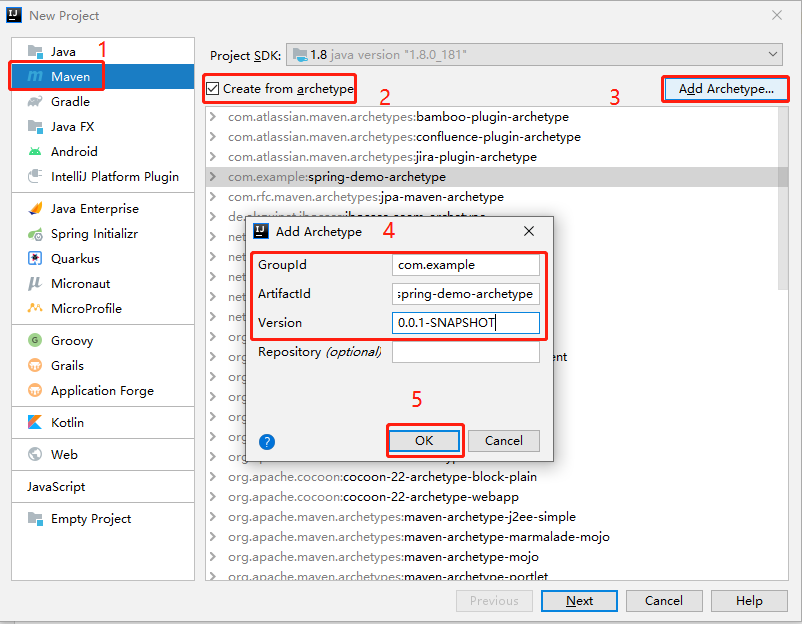Click the Repository (optional) field

click(x=465, y=352)
